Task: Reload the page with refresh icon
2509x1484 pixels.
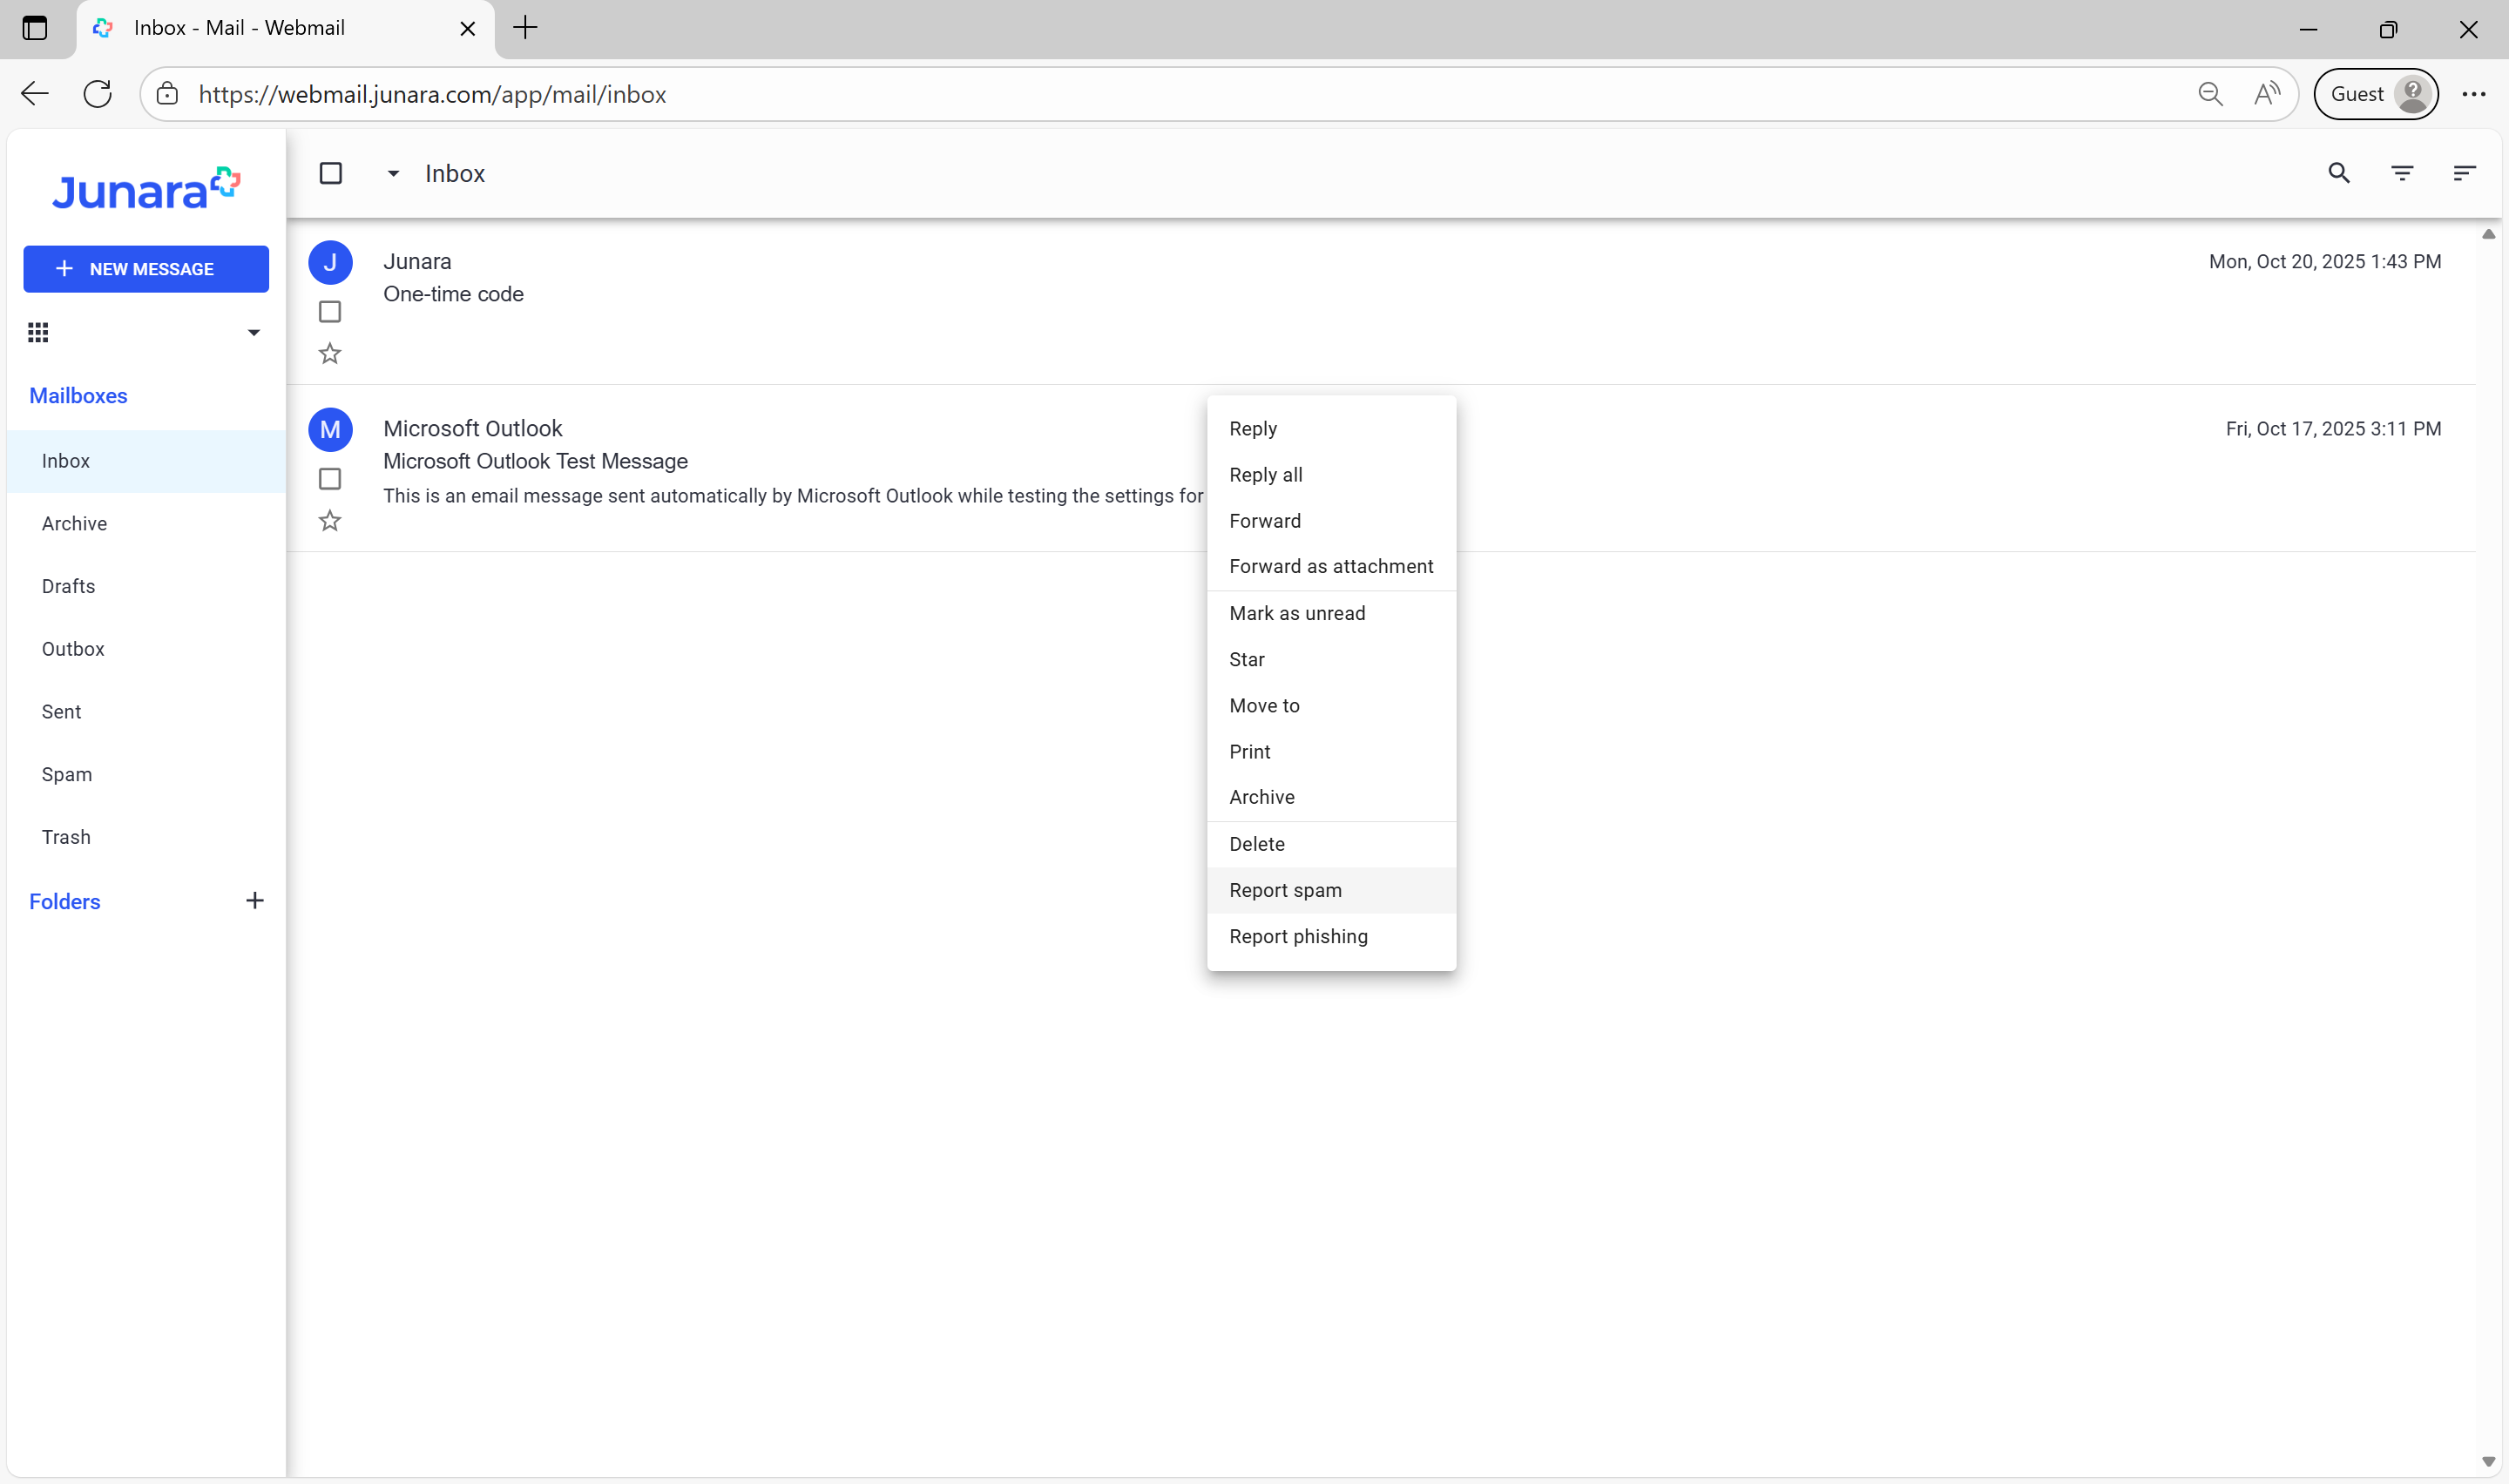Action: coord(98,94)
